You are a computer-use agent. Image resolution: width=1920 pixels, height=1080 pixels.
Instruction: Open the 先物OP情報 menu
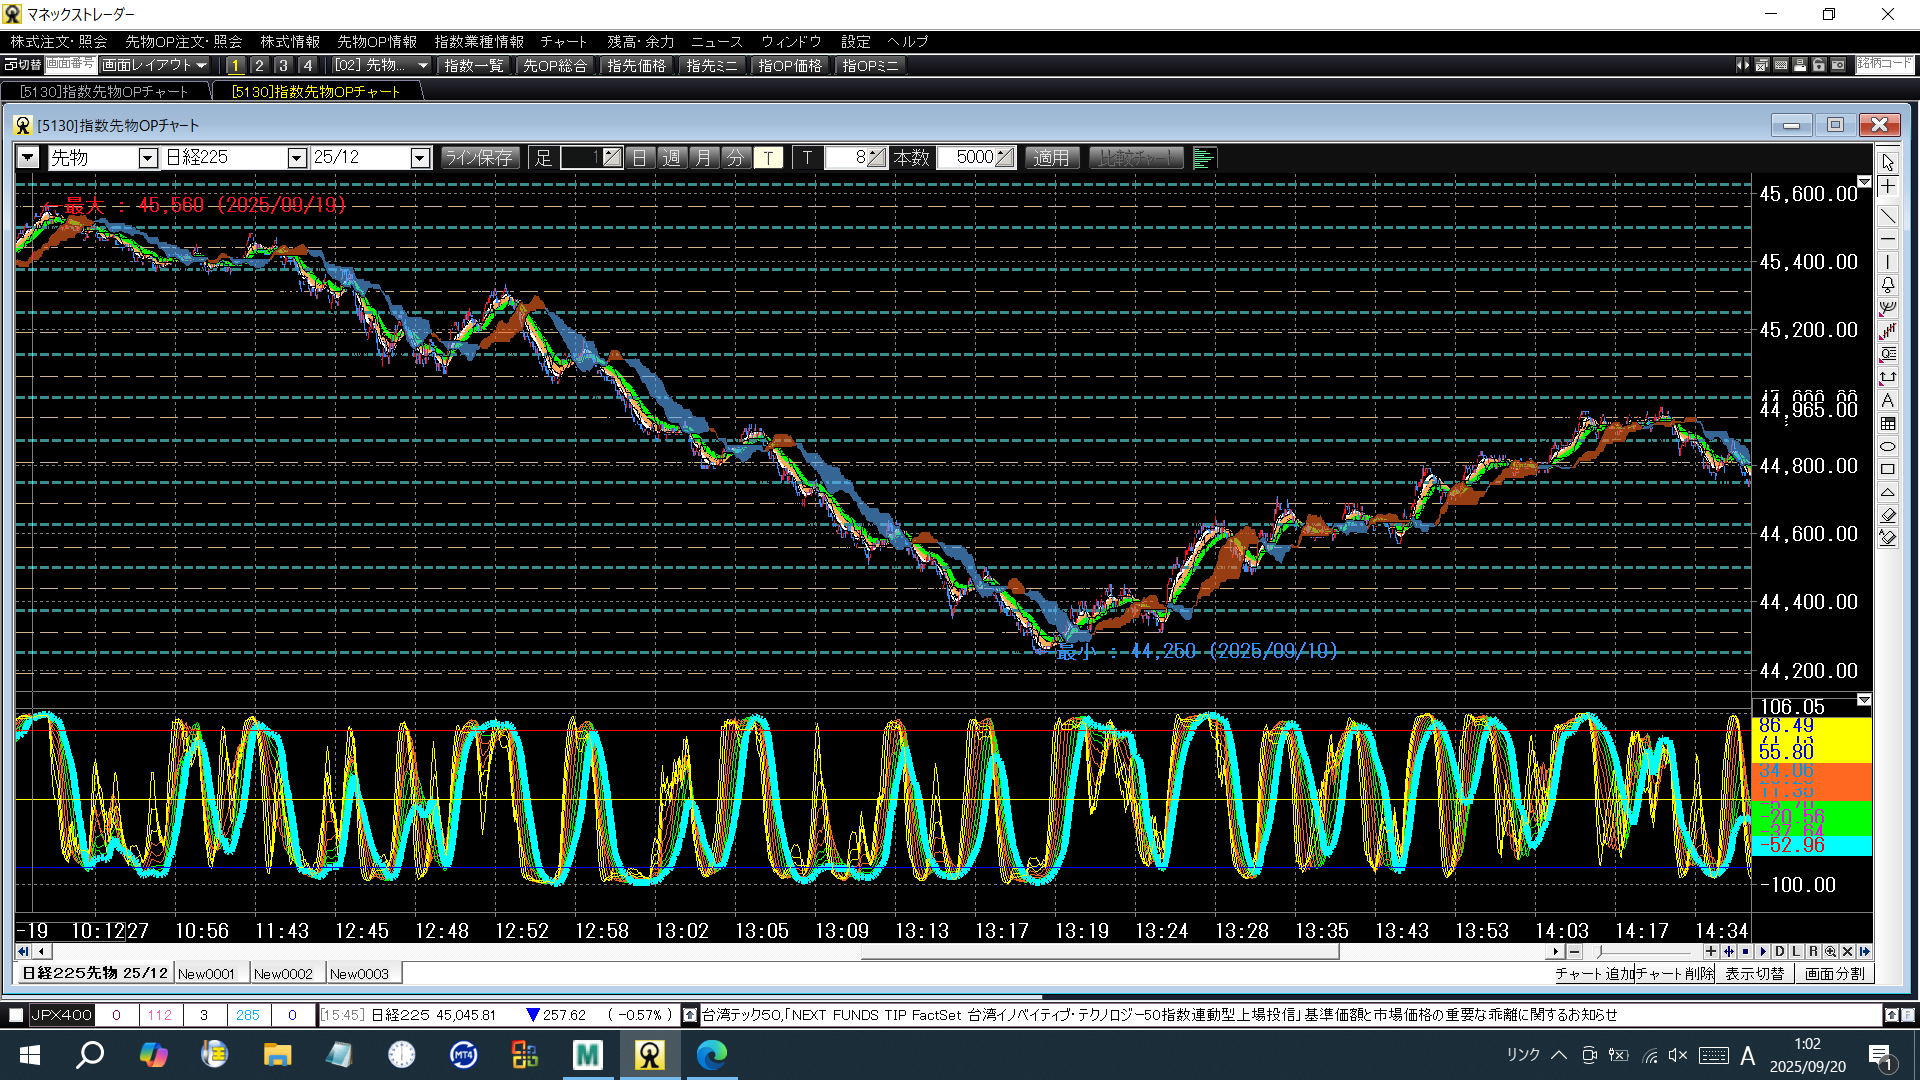tap(376, 41)
